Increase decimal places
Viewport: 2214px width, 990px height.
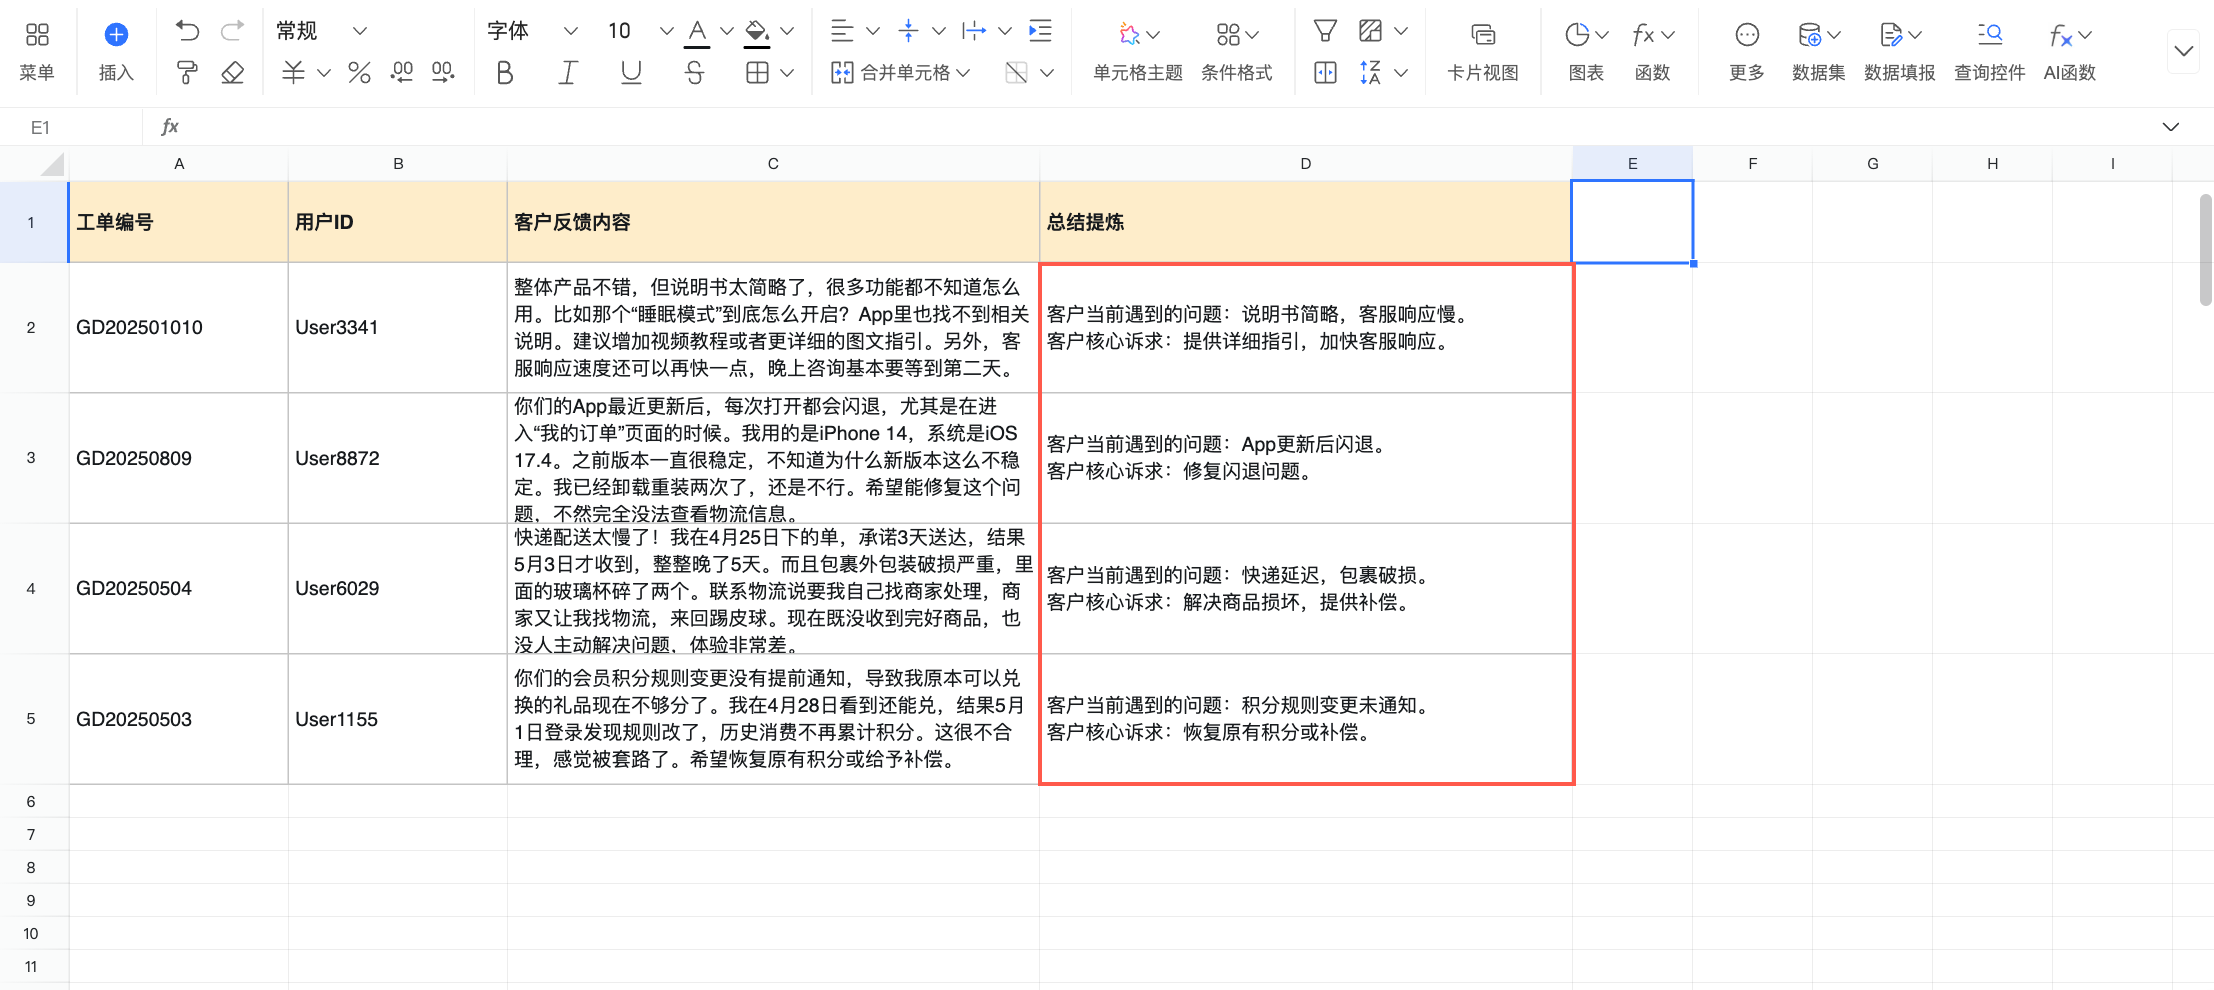pyautogui.click(x=443, y=72)
